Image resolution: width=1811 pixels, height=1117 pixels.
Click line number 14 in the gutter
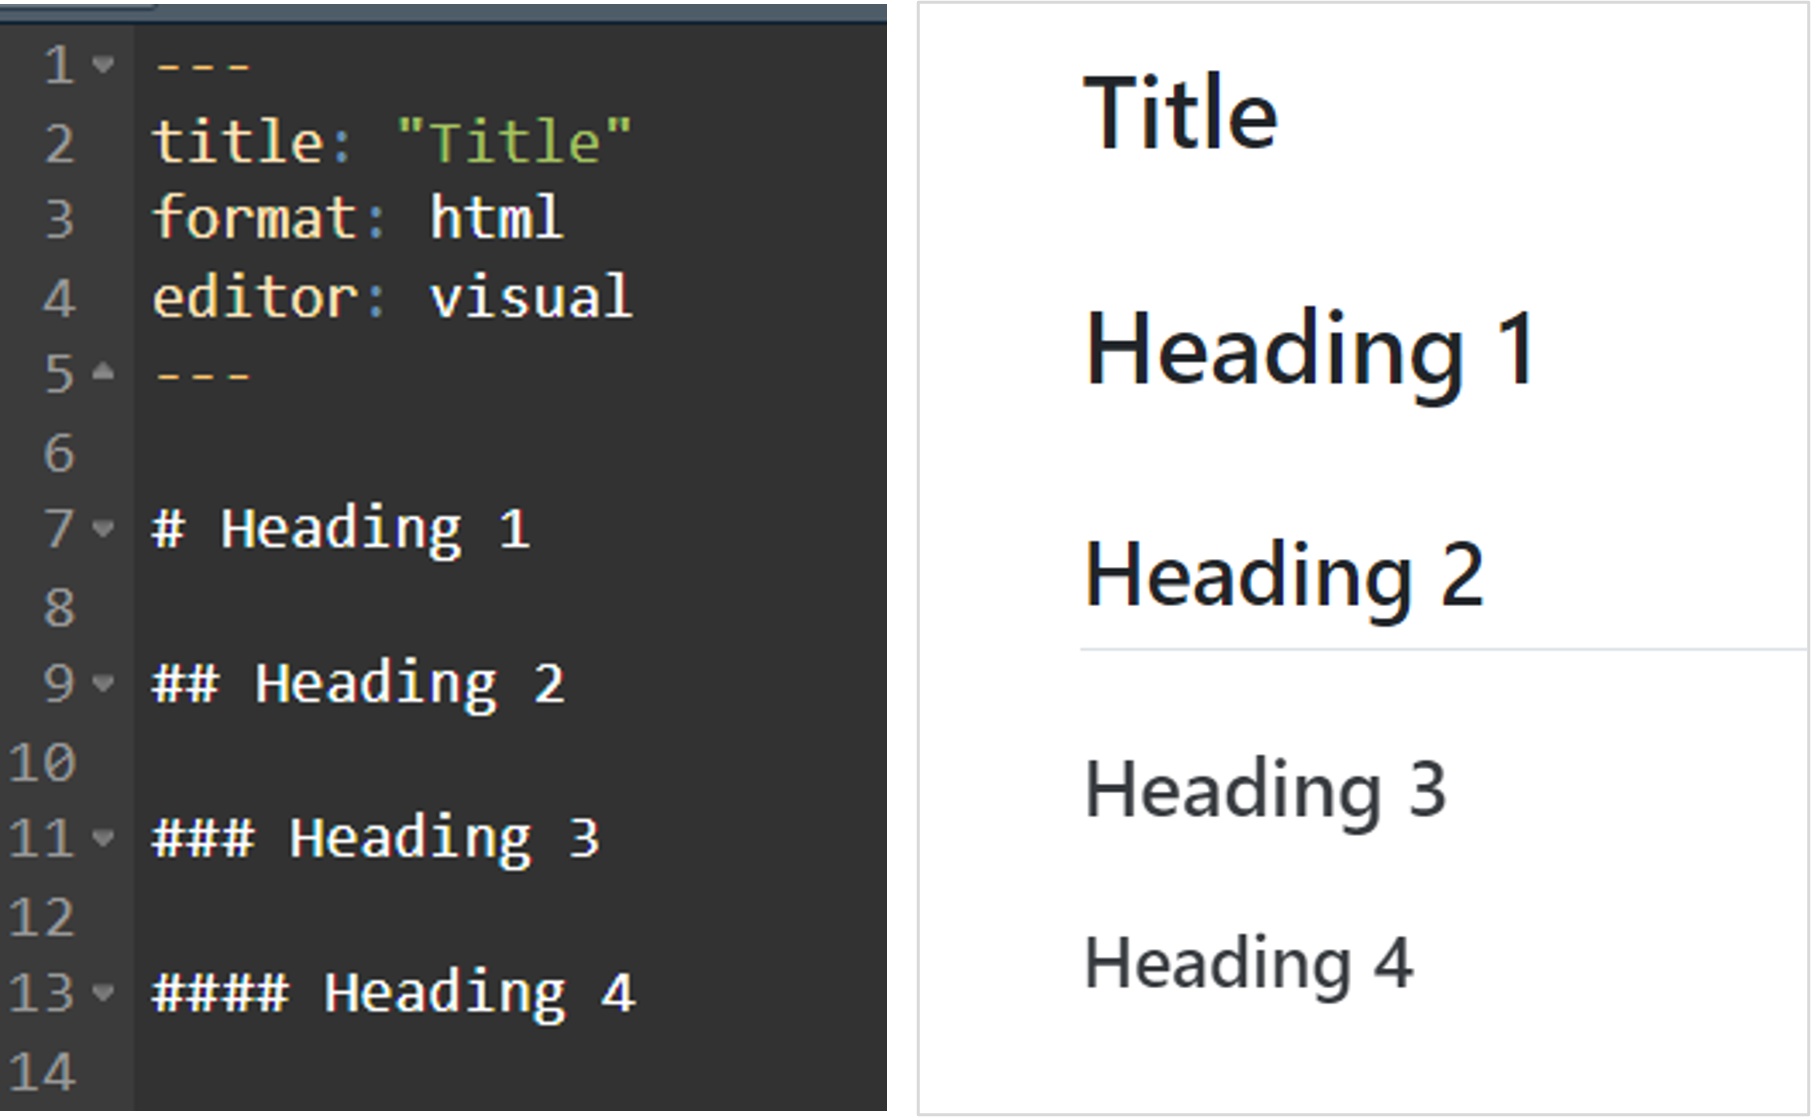[42, 1072]
